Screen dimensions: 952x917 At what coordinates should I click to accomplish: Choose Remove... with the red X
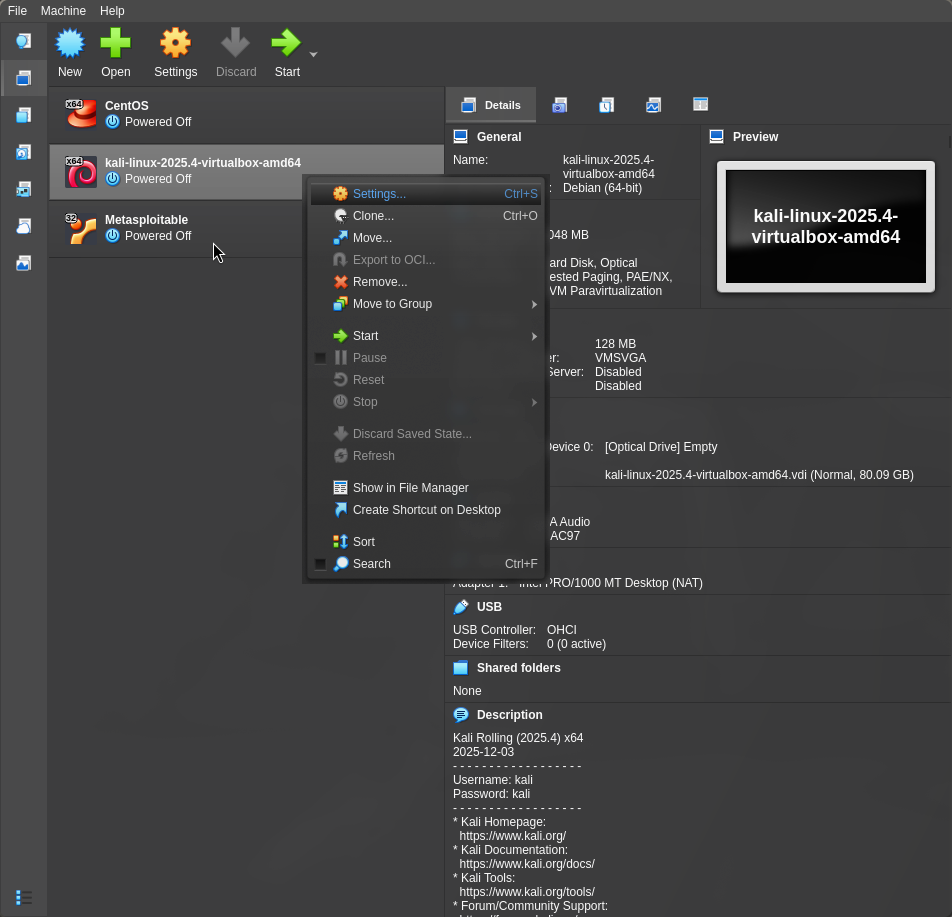point(426,282)
